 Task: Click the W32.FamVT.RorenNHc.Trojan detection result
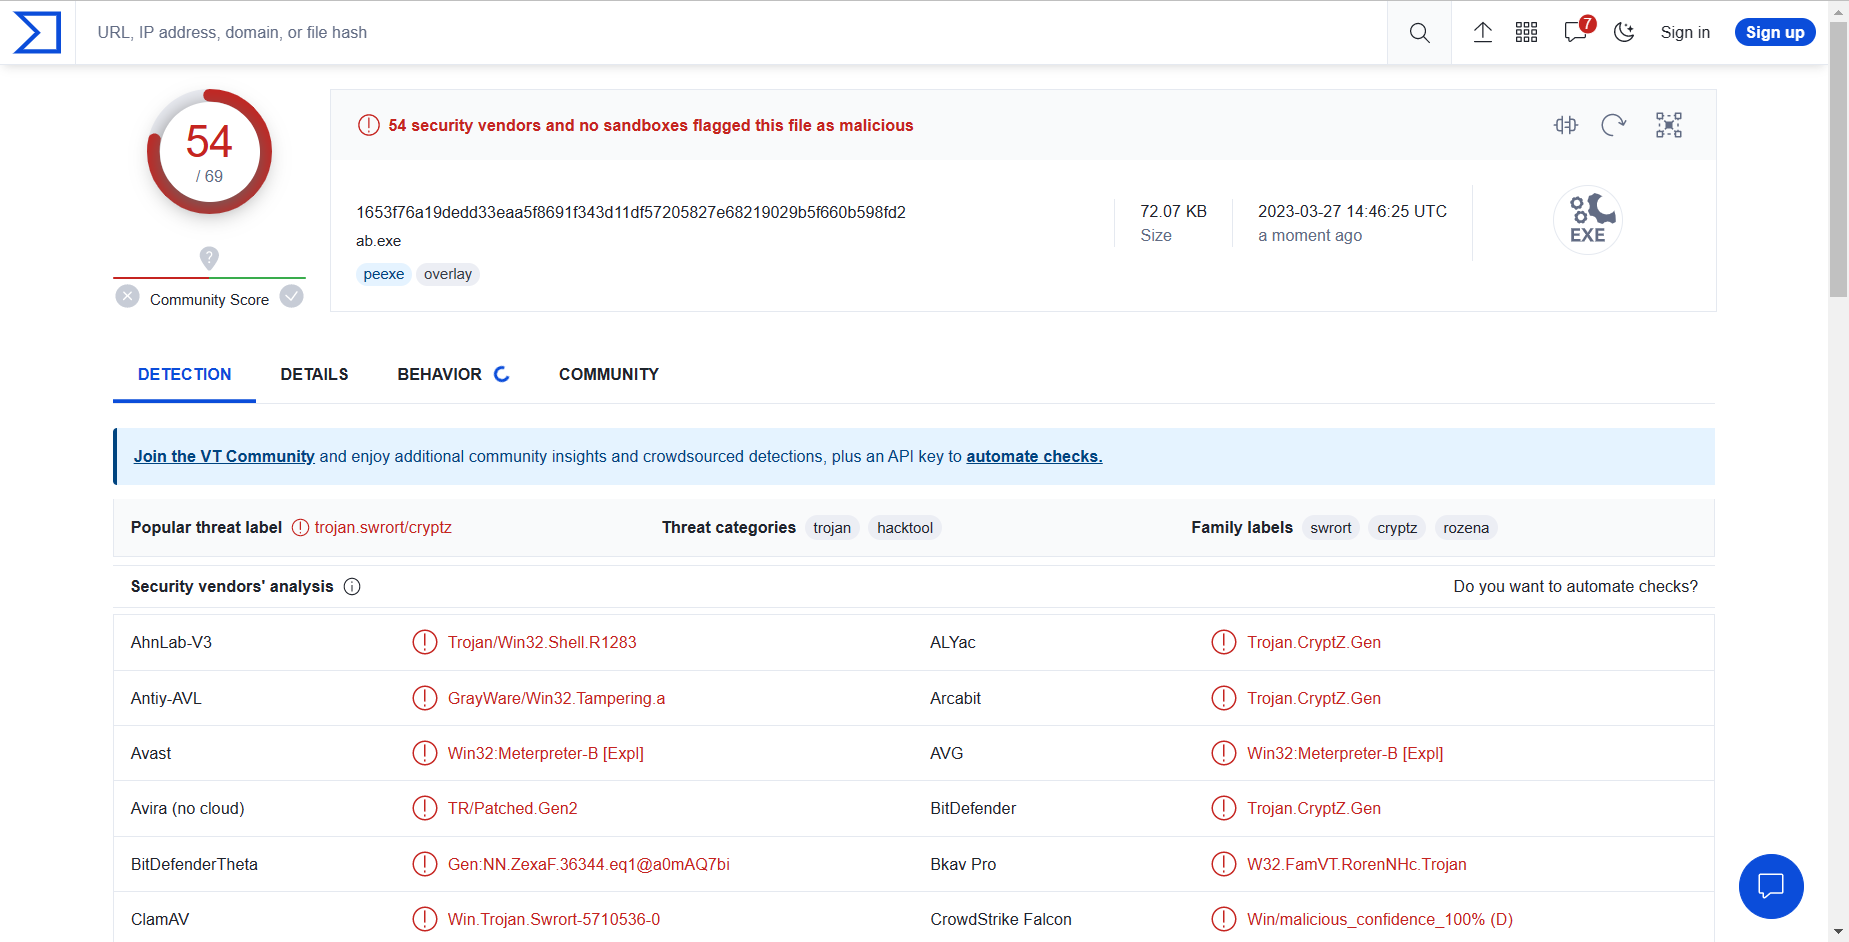pyautogui.click(x=1357, y=864)
